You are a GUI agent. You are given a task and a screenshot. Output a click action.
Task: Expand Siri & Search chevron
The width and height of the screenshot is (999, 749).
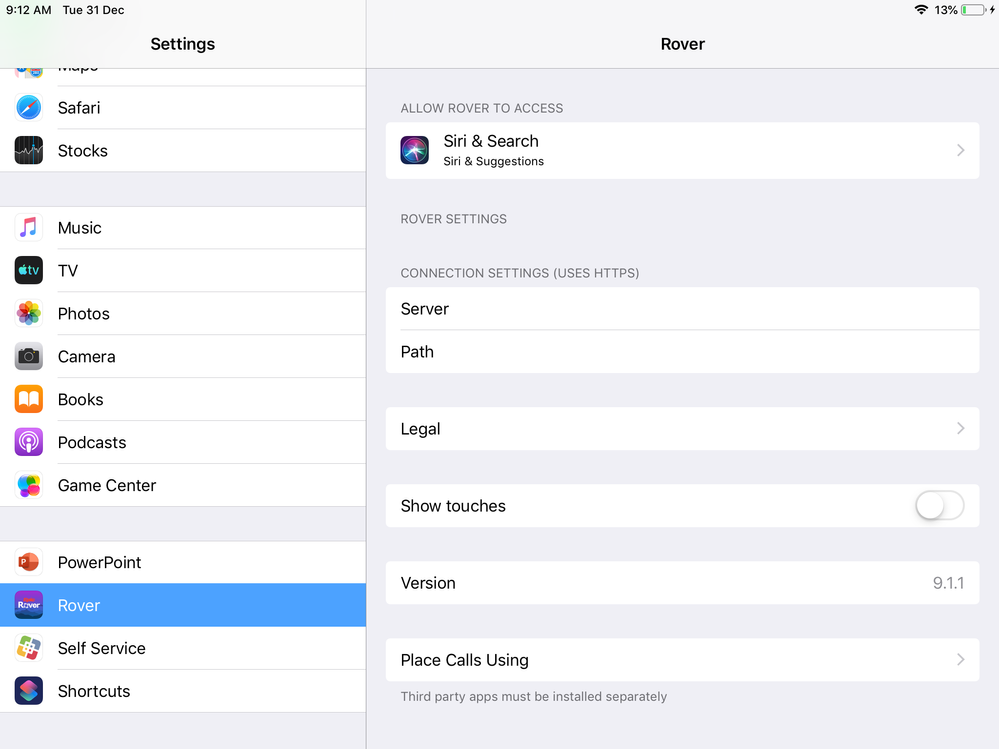[961, 150]
